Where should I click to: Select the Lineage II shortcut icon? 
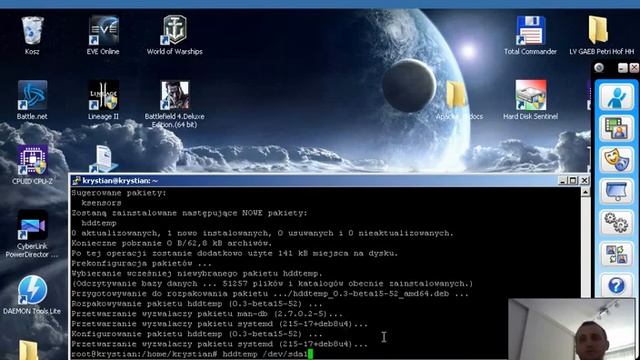[x=104, y=95]
